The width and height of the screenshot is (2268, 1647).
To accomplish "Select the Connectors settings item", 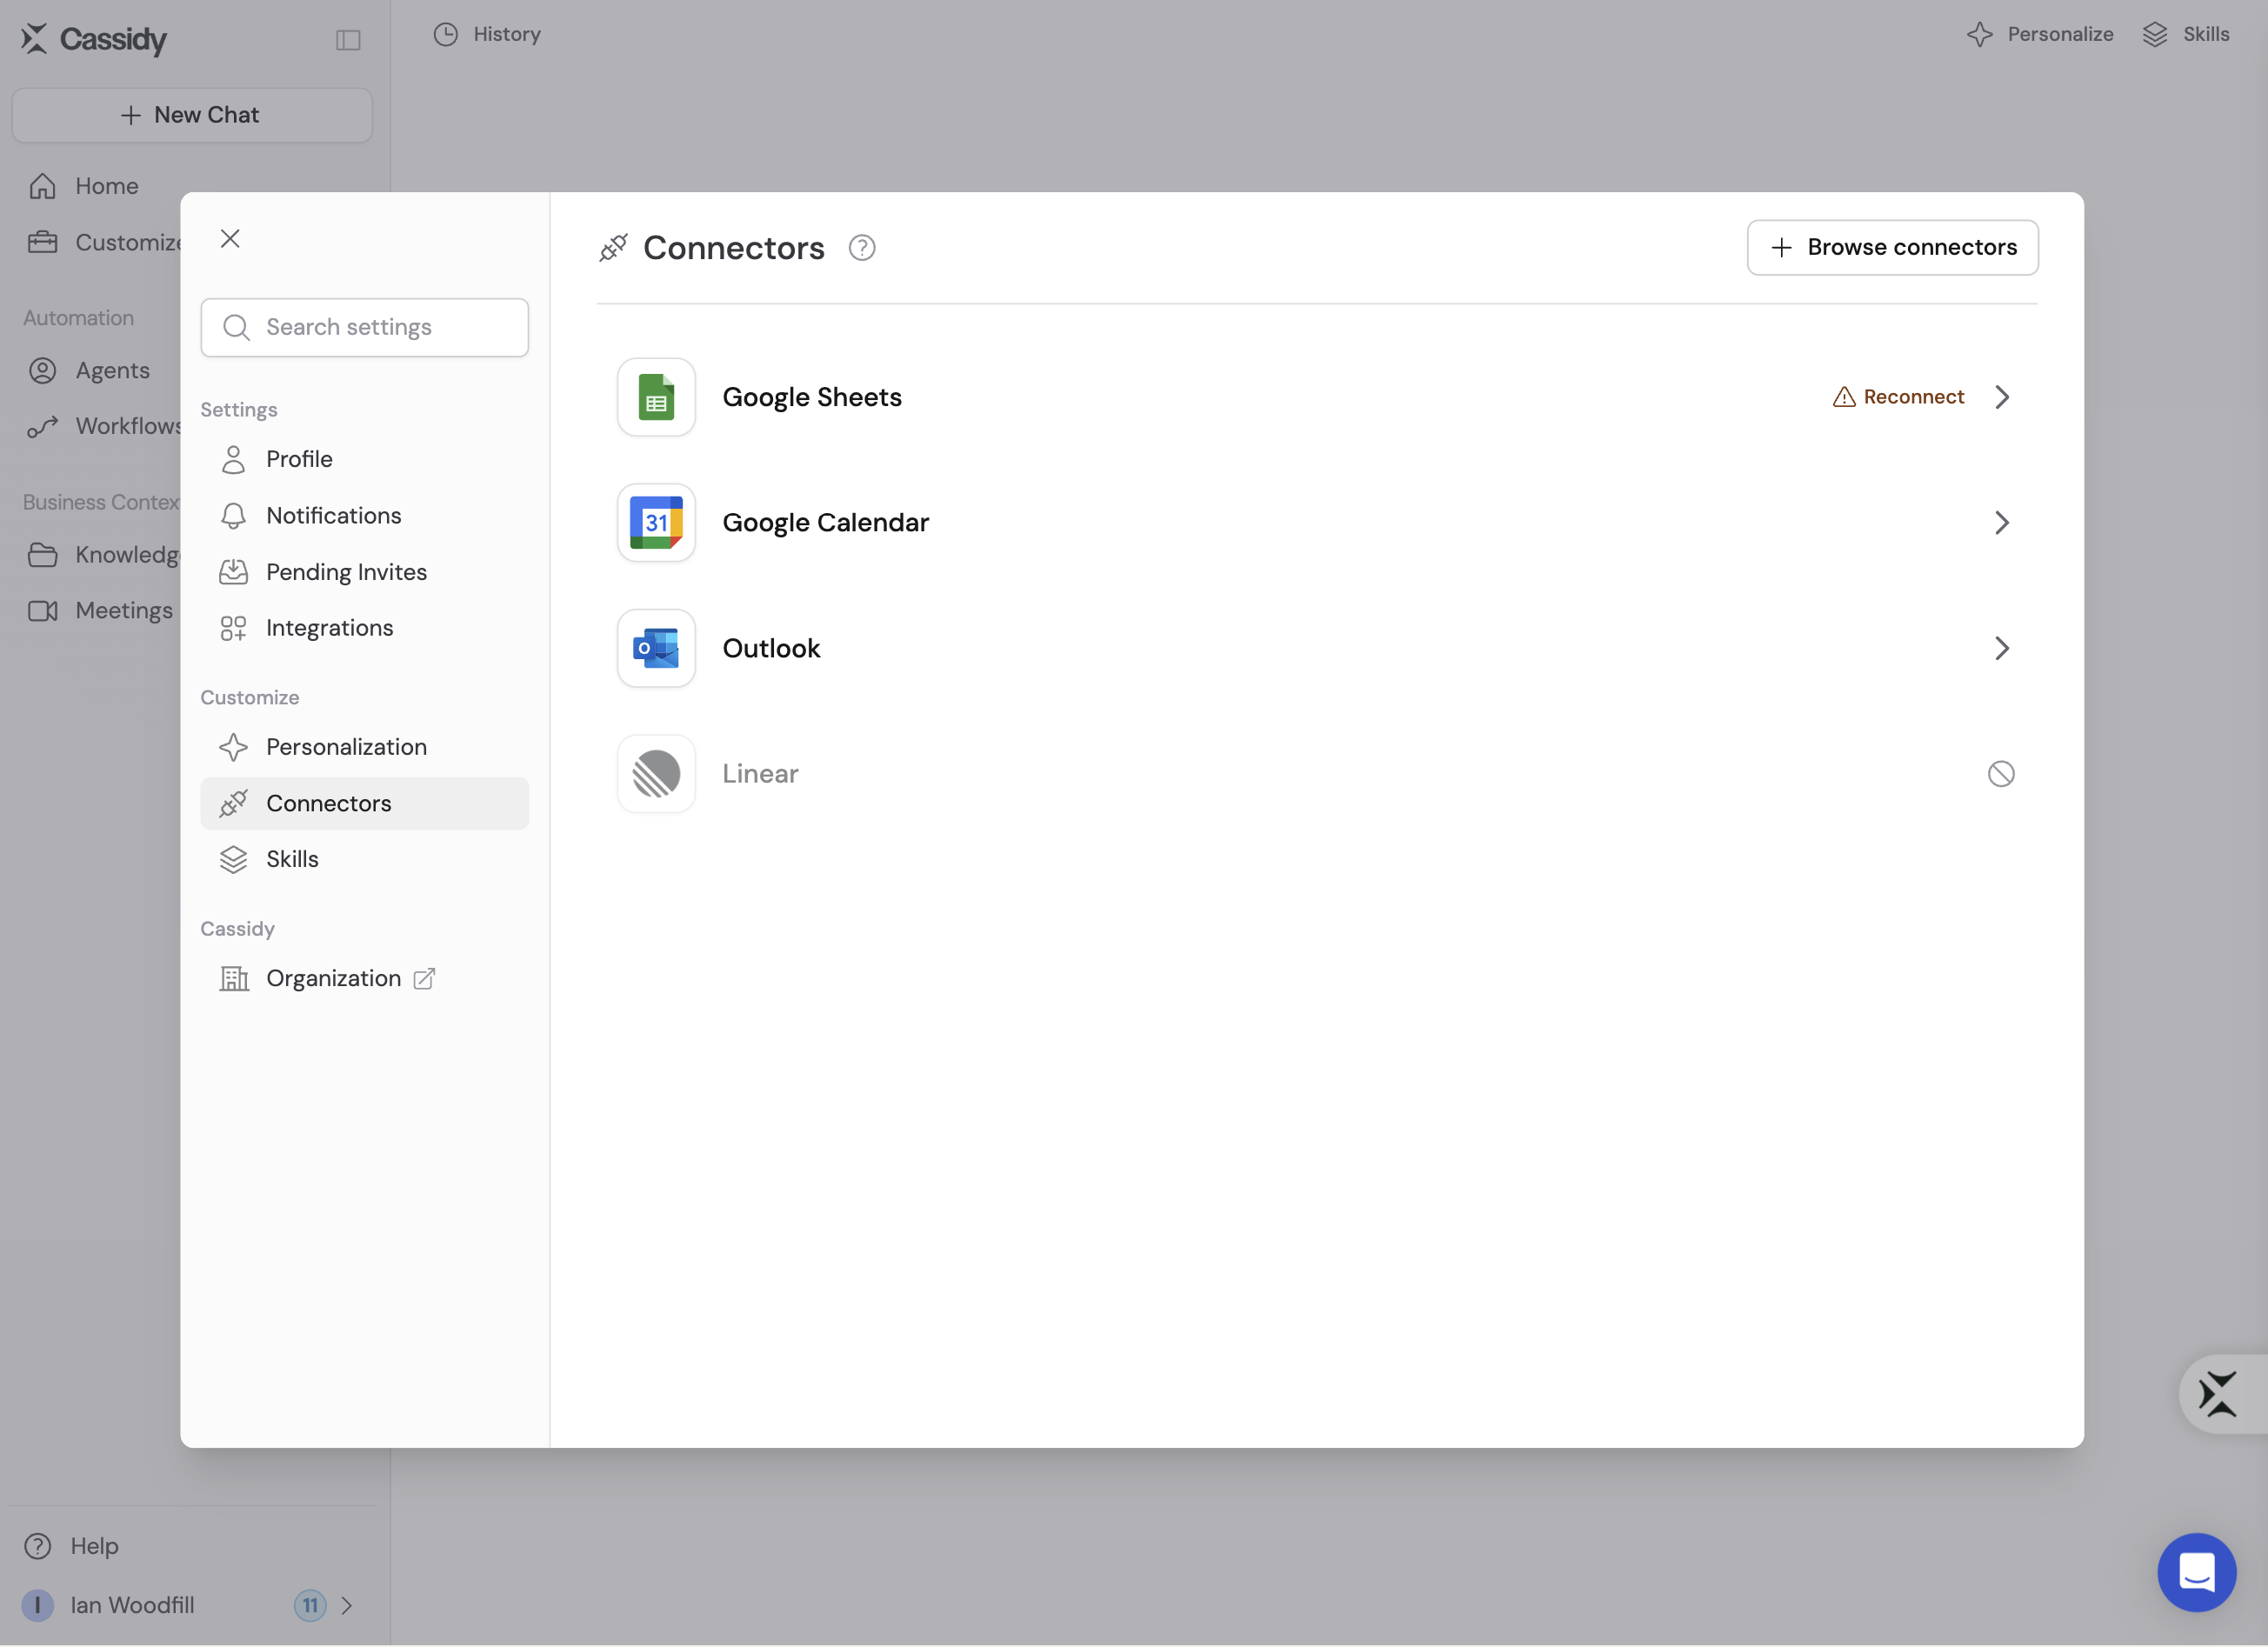I will pos(364,803).
